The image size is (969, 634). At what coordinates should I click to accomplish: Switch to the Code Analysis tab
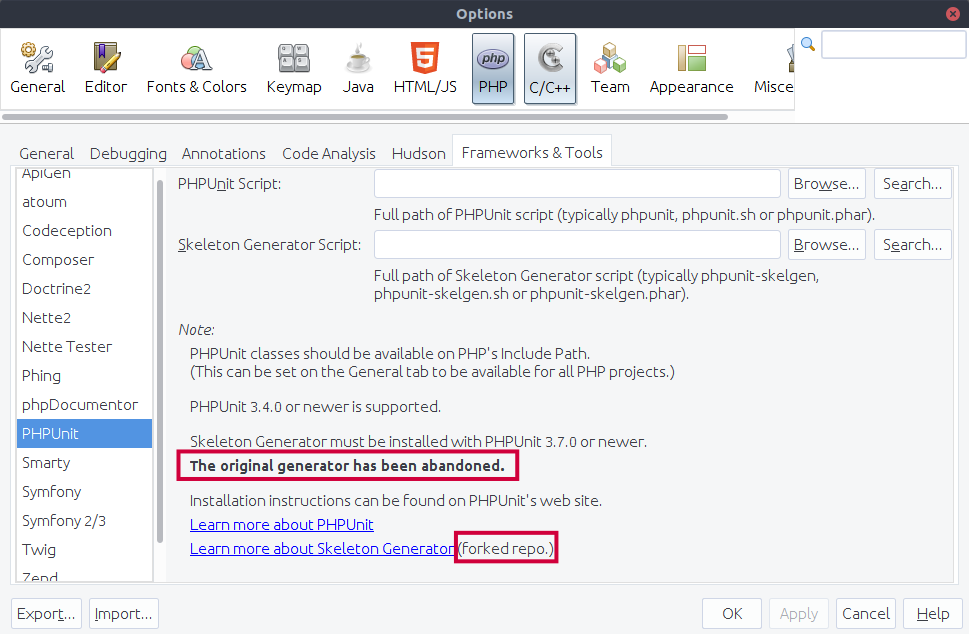click(x=329, y=153)
